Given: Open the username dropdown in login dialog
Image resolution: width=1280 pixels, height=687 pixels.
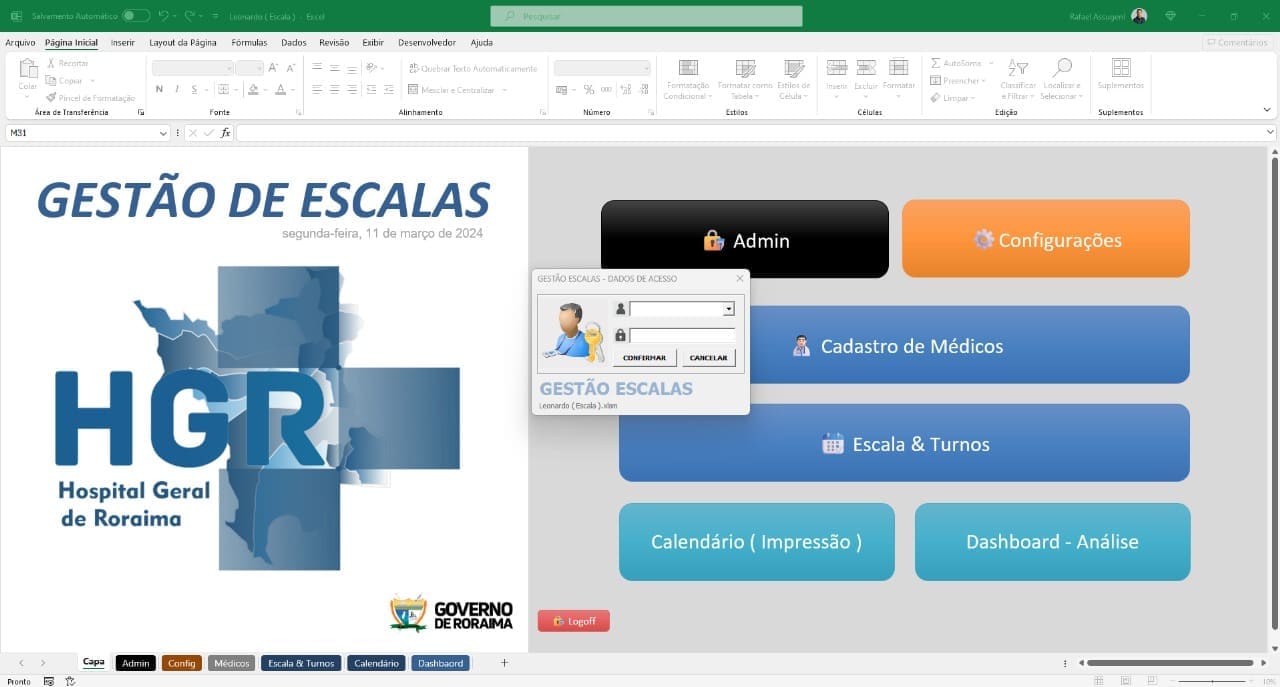Looking at the screenshot, I should coord(729,309).
